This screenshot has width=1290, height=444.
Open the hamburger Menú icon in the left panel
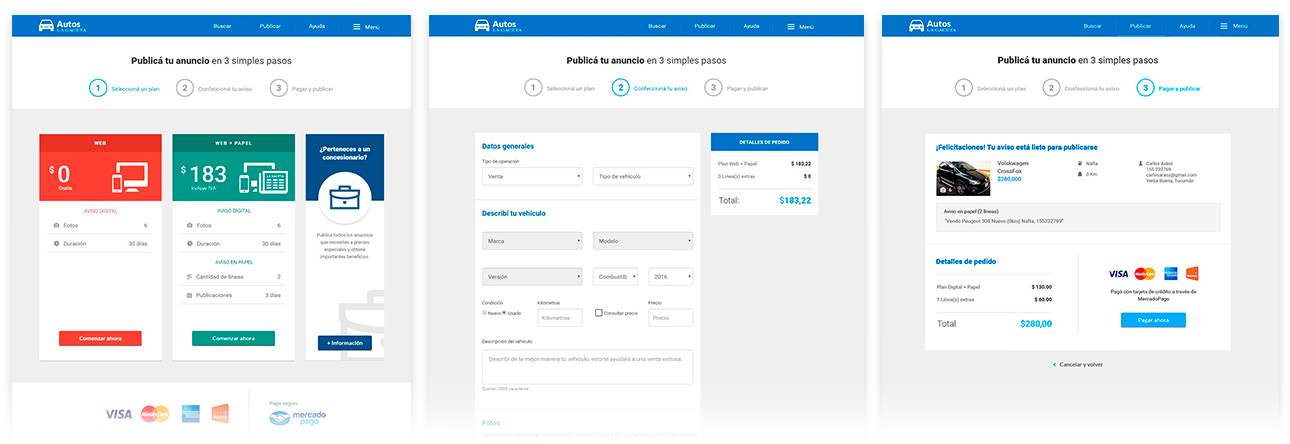click(x=357, y=26)
